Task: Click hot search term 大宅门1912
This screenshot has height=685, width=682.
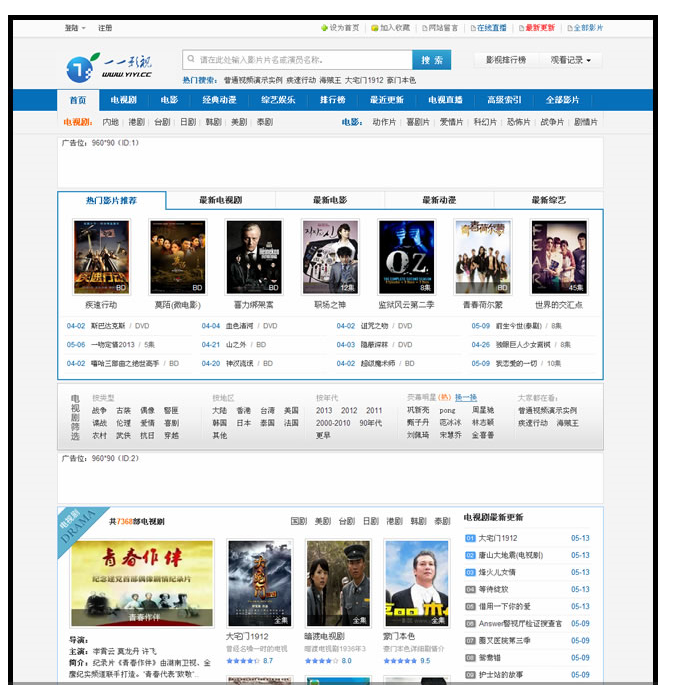Action: pos(364,80)
